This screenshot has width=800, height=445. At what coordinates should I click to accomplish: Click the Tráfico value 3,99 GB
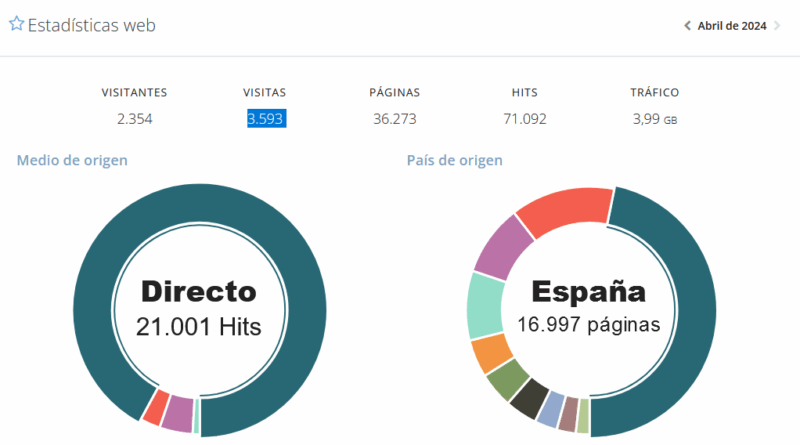click(655, 119)
